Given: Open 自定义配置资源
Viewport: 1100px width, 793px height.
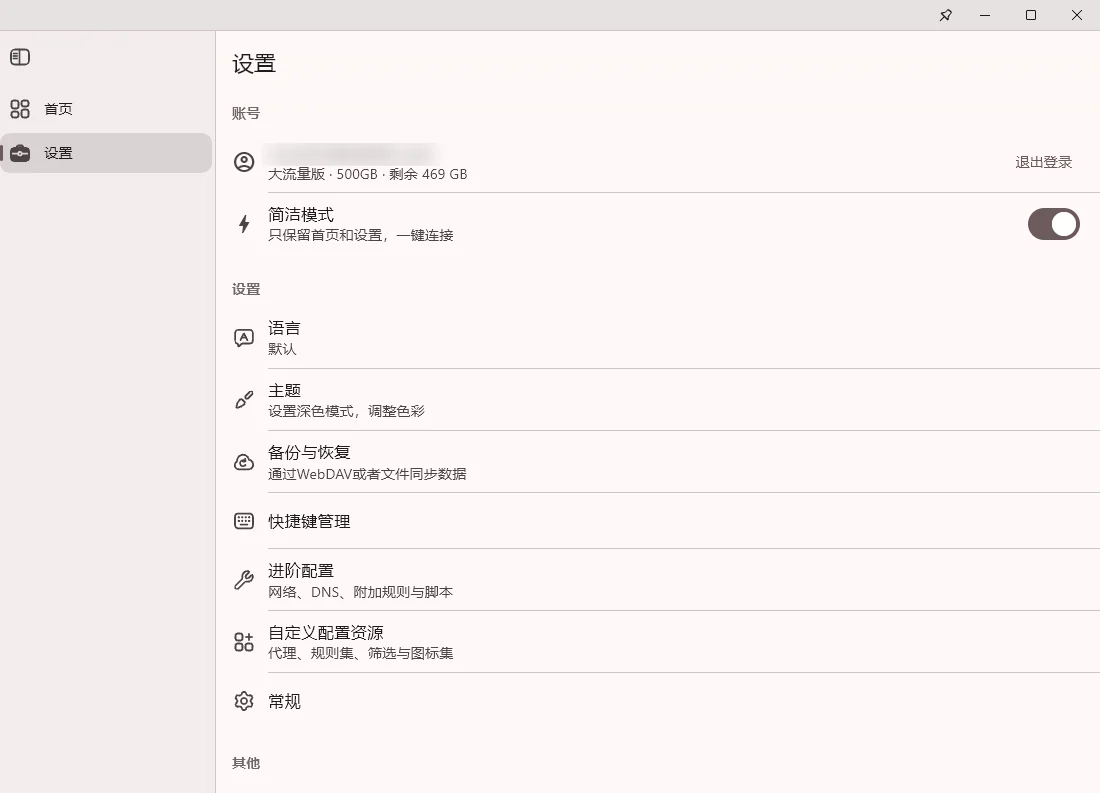Looking at the screenshot, I should click(666, 642).
